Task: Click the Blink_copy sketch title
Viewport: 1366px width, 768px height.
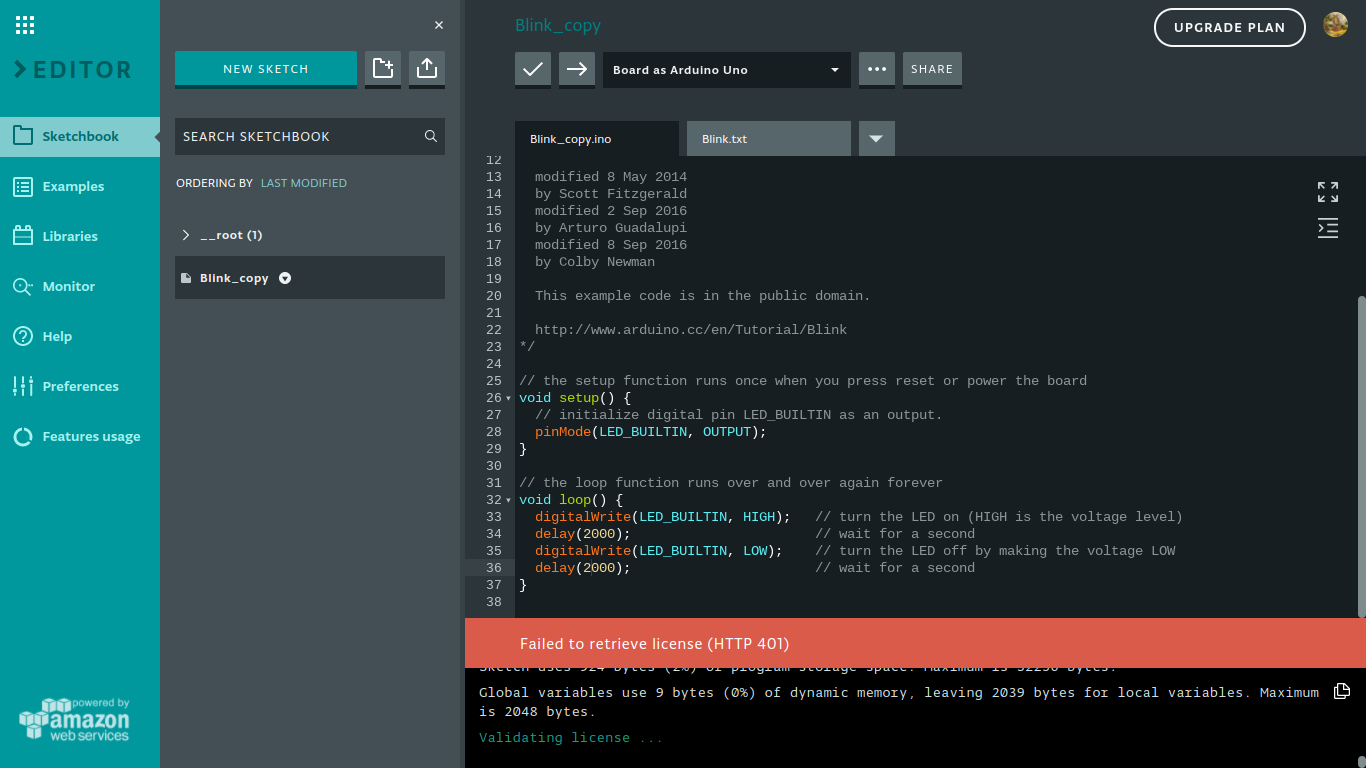Action: tap(558, 26)
